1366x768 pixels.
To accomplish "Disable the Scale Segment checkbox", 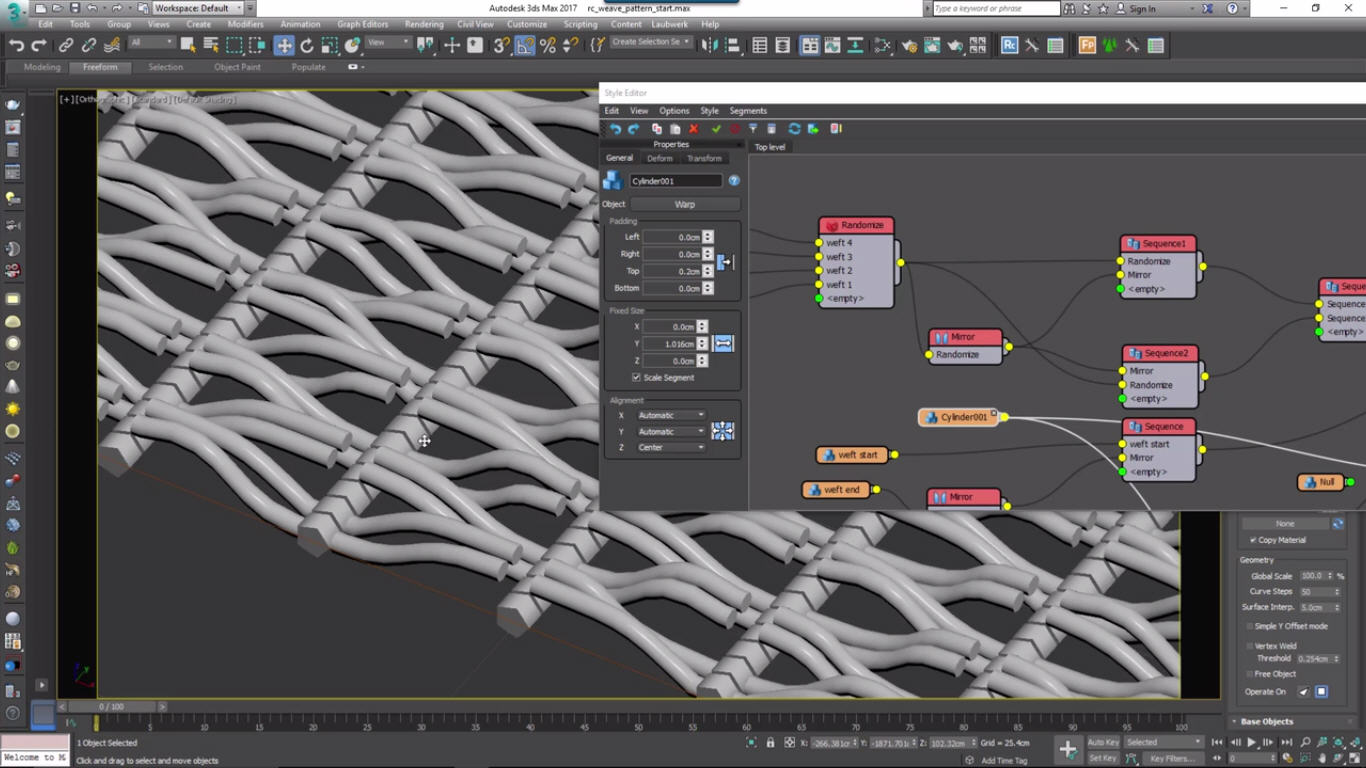I will 638,377.
